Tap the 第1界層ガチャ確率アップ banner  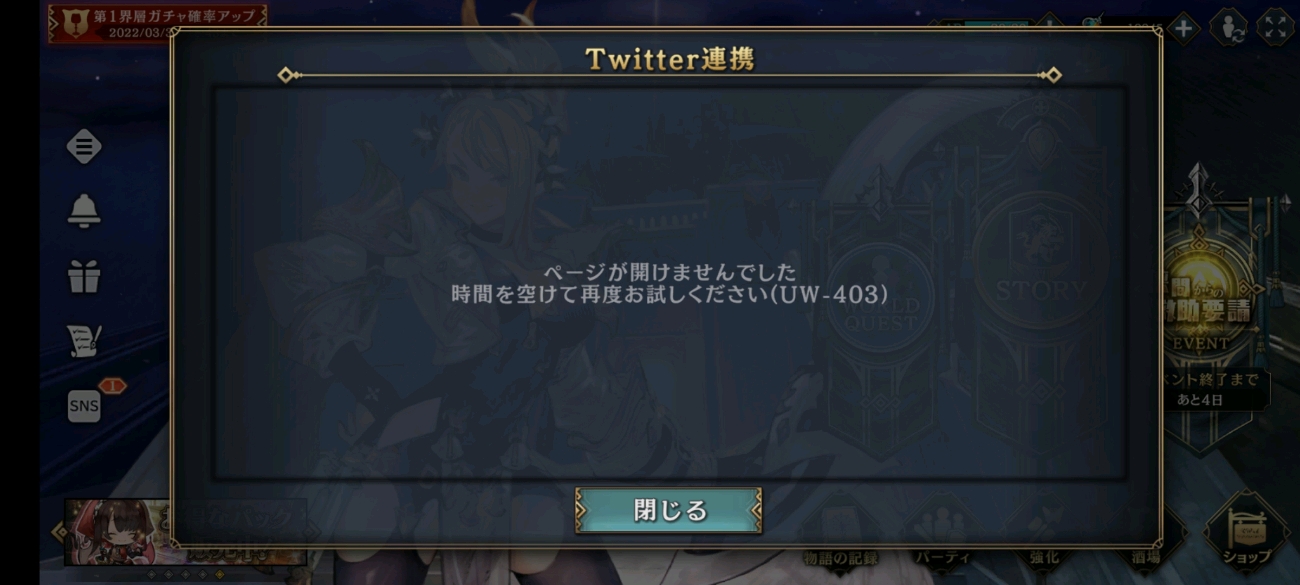click(x=158, y=23)
